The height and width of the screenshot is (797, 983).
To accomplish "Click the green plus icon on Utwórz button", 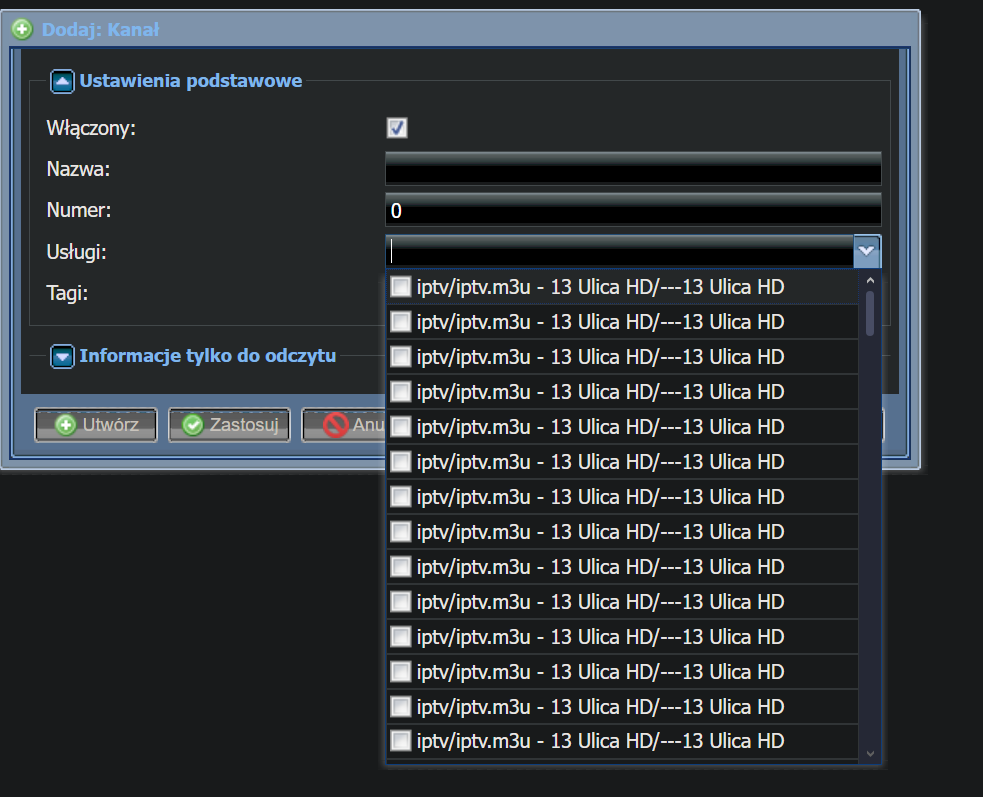I will (x=66, y=425).
